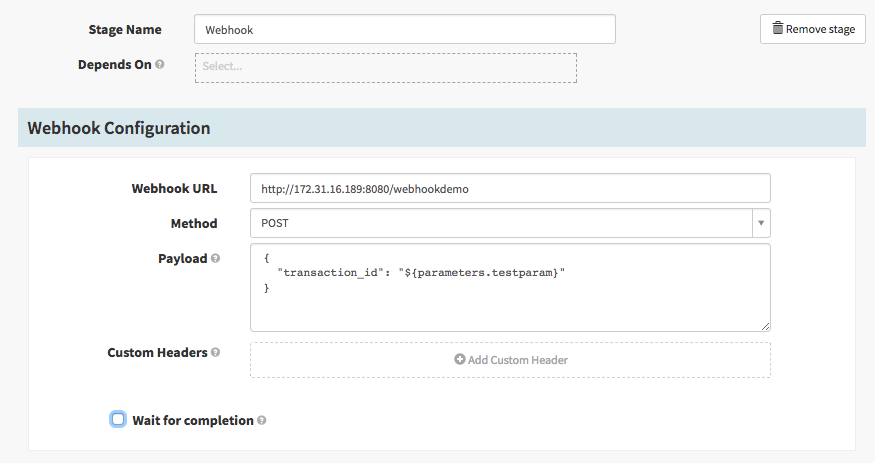The image size is (875, 463).
Task: Click the trash icon on Remove stage
Action: 777,29
